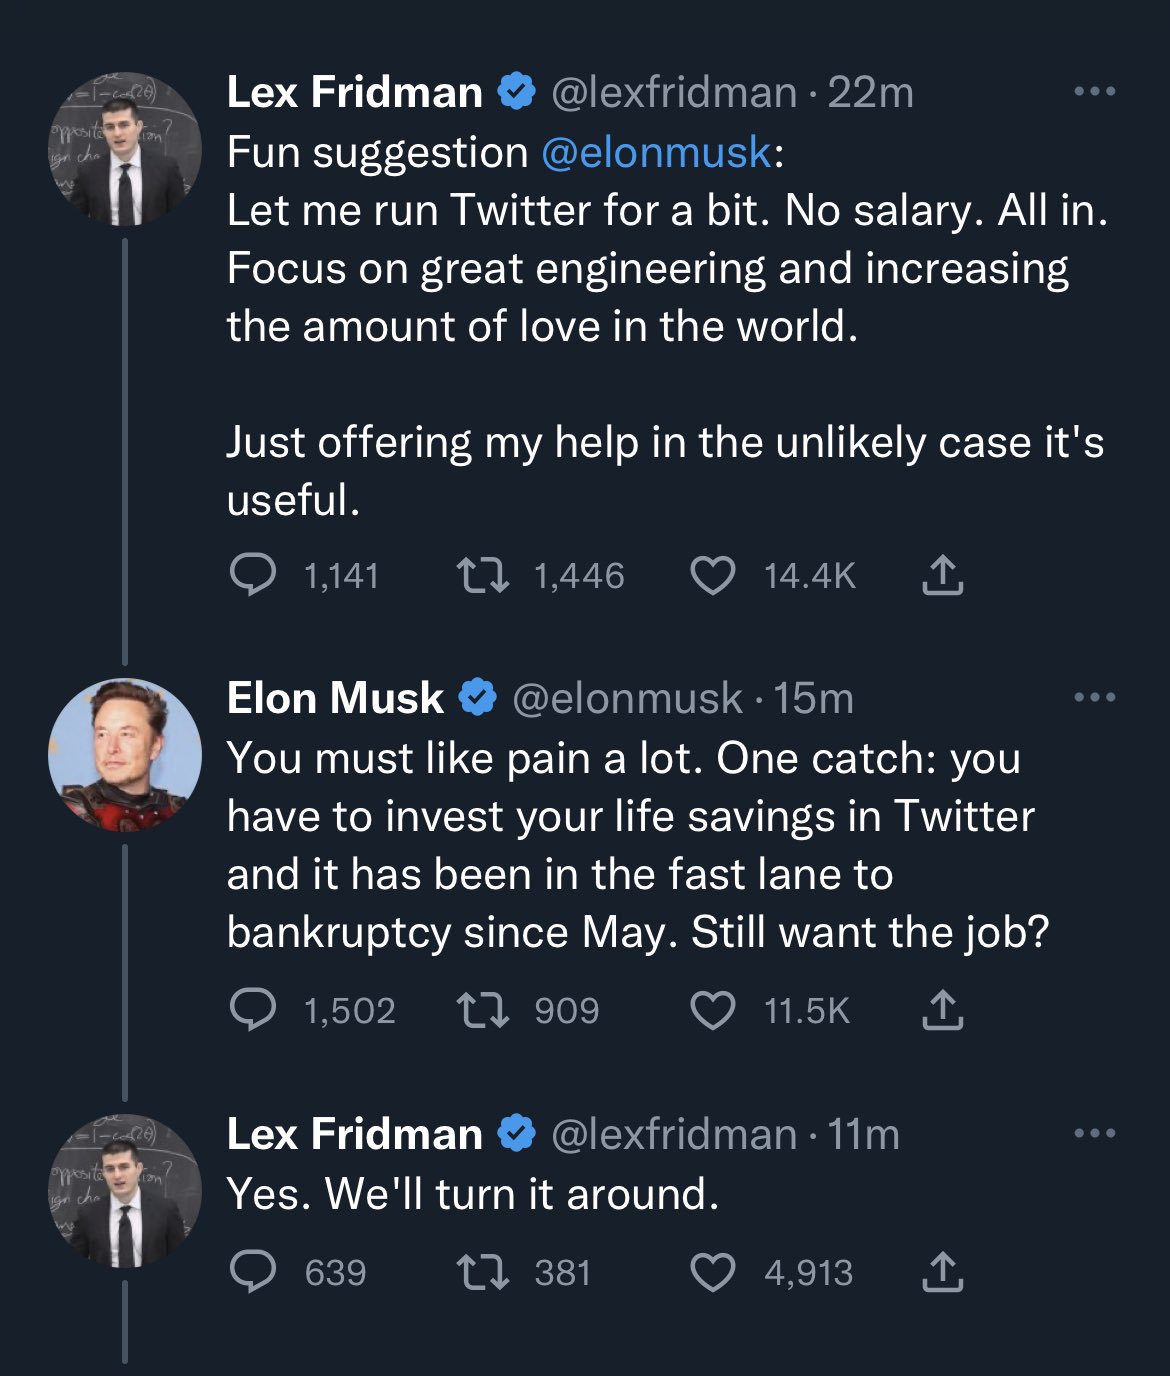Share Elon Musk's tweet
This screenshot has height=1376, width=1170.
(942, 1010)
